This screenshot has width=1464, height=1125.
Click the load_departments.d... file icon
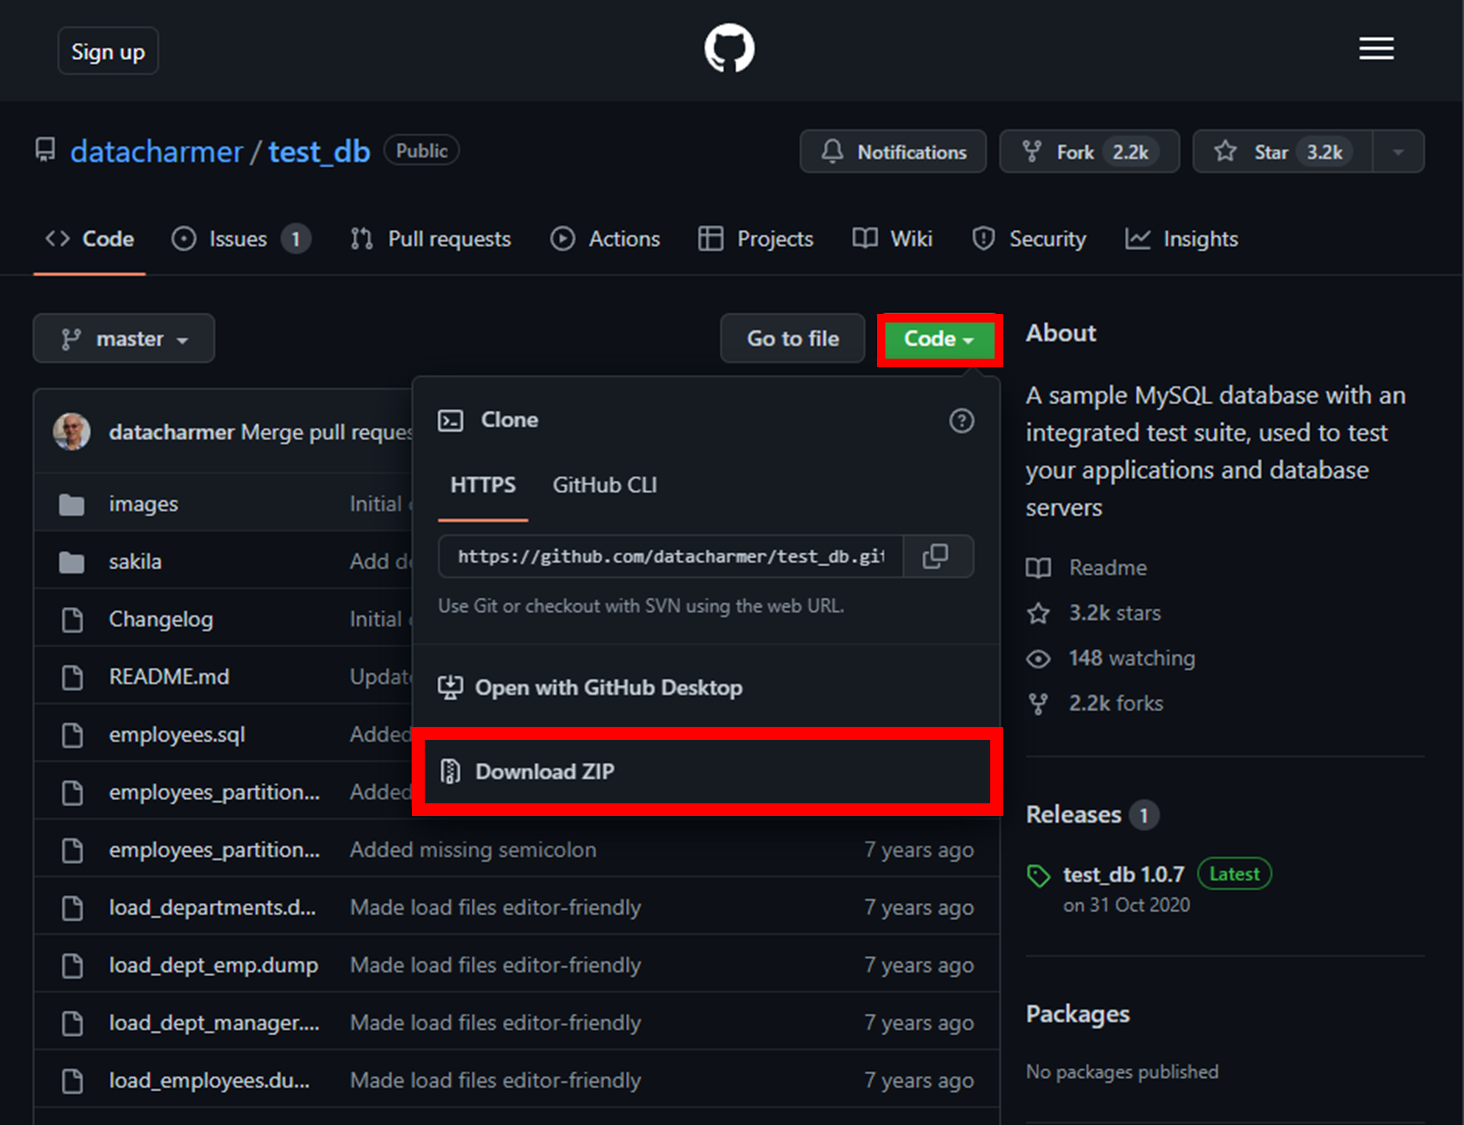tap(72, 908)
